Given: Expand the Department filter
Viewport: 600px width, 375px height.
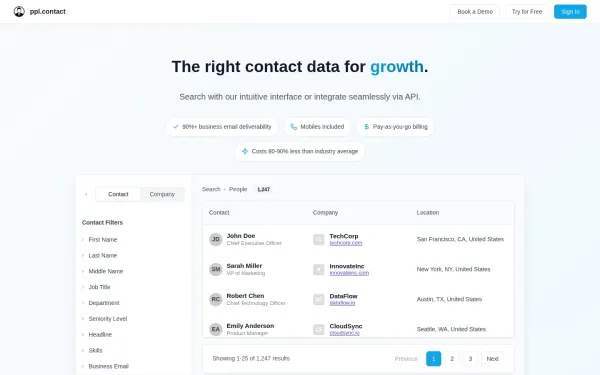Looking at the screenshot, I should (101, 303).
